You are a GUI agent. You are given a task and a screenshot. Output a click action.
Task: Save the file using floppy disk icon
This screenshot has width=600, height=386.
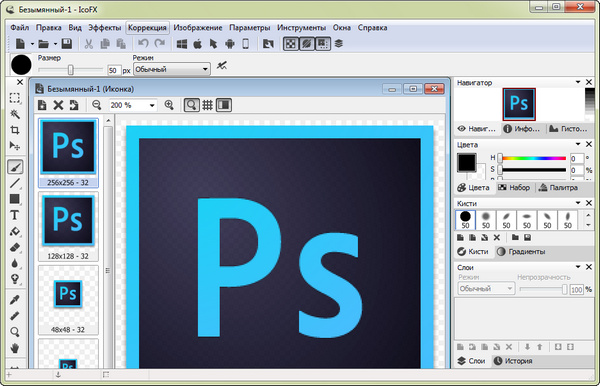pos(67,44)
